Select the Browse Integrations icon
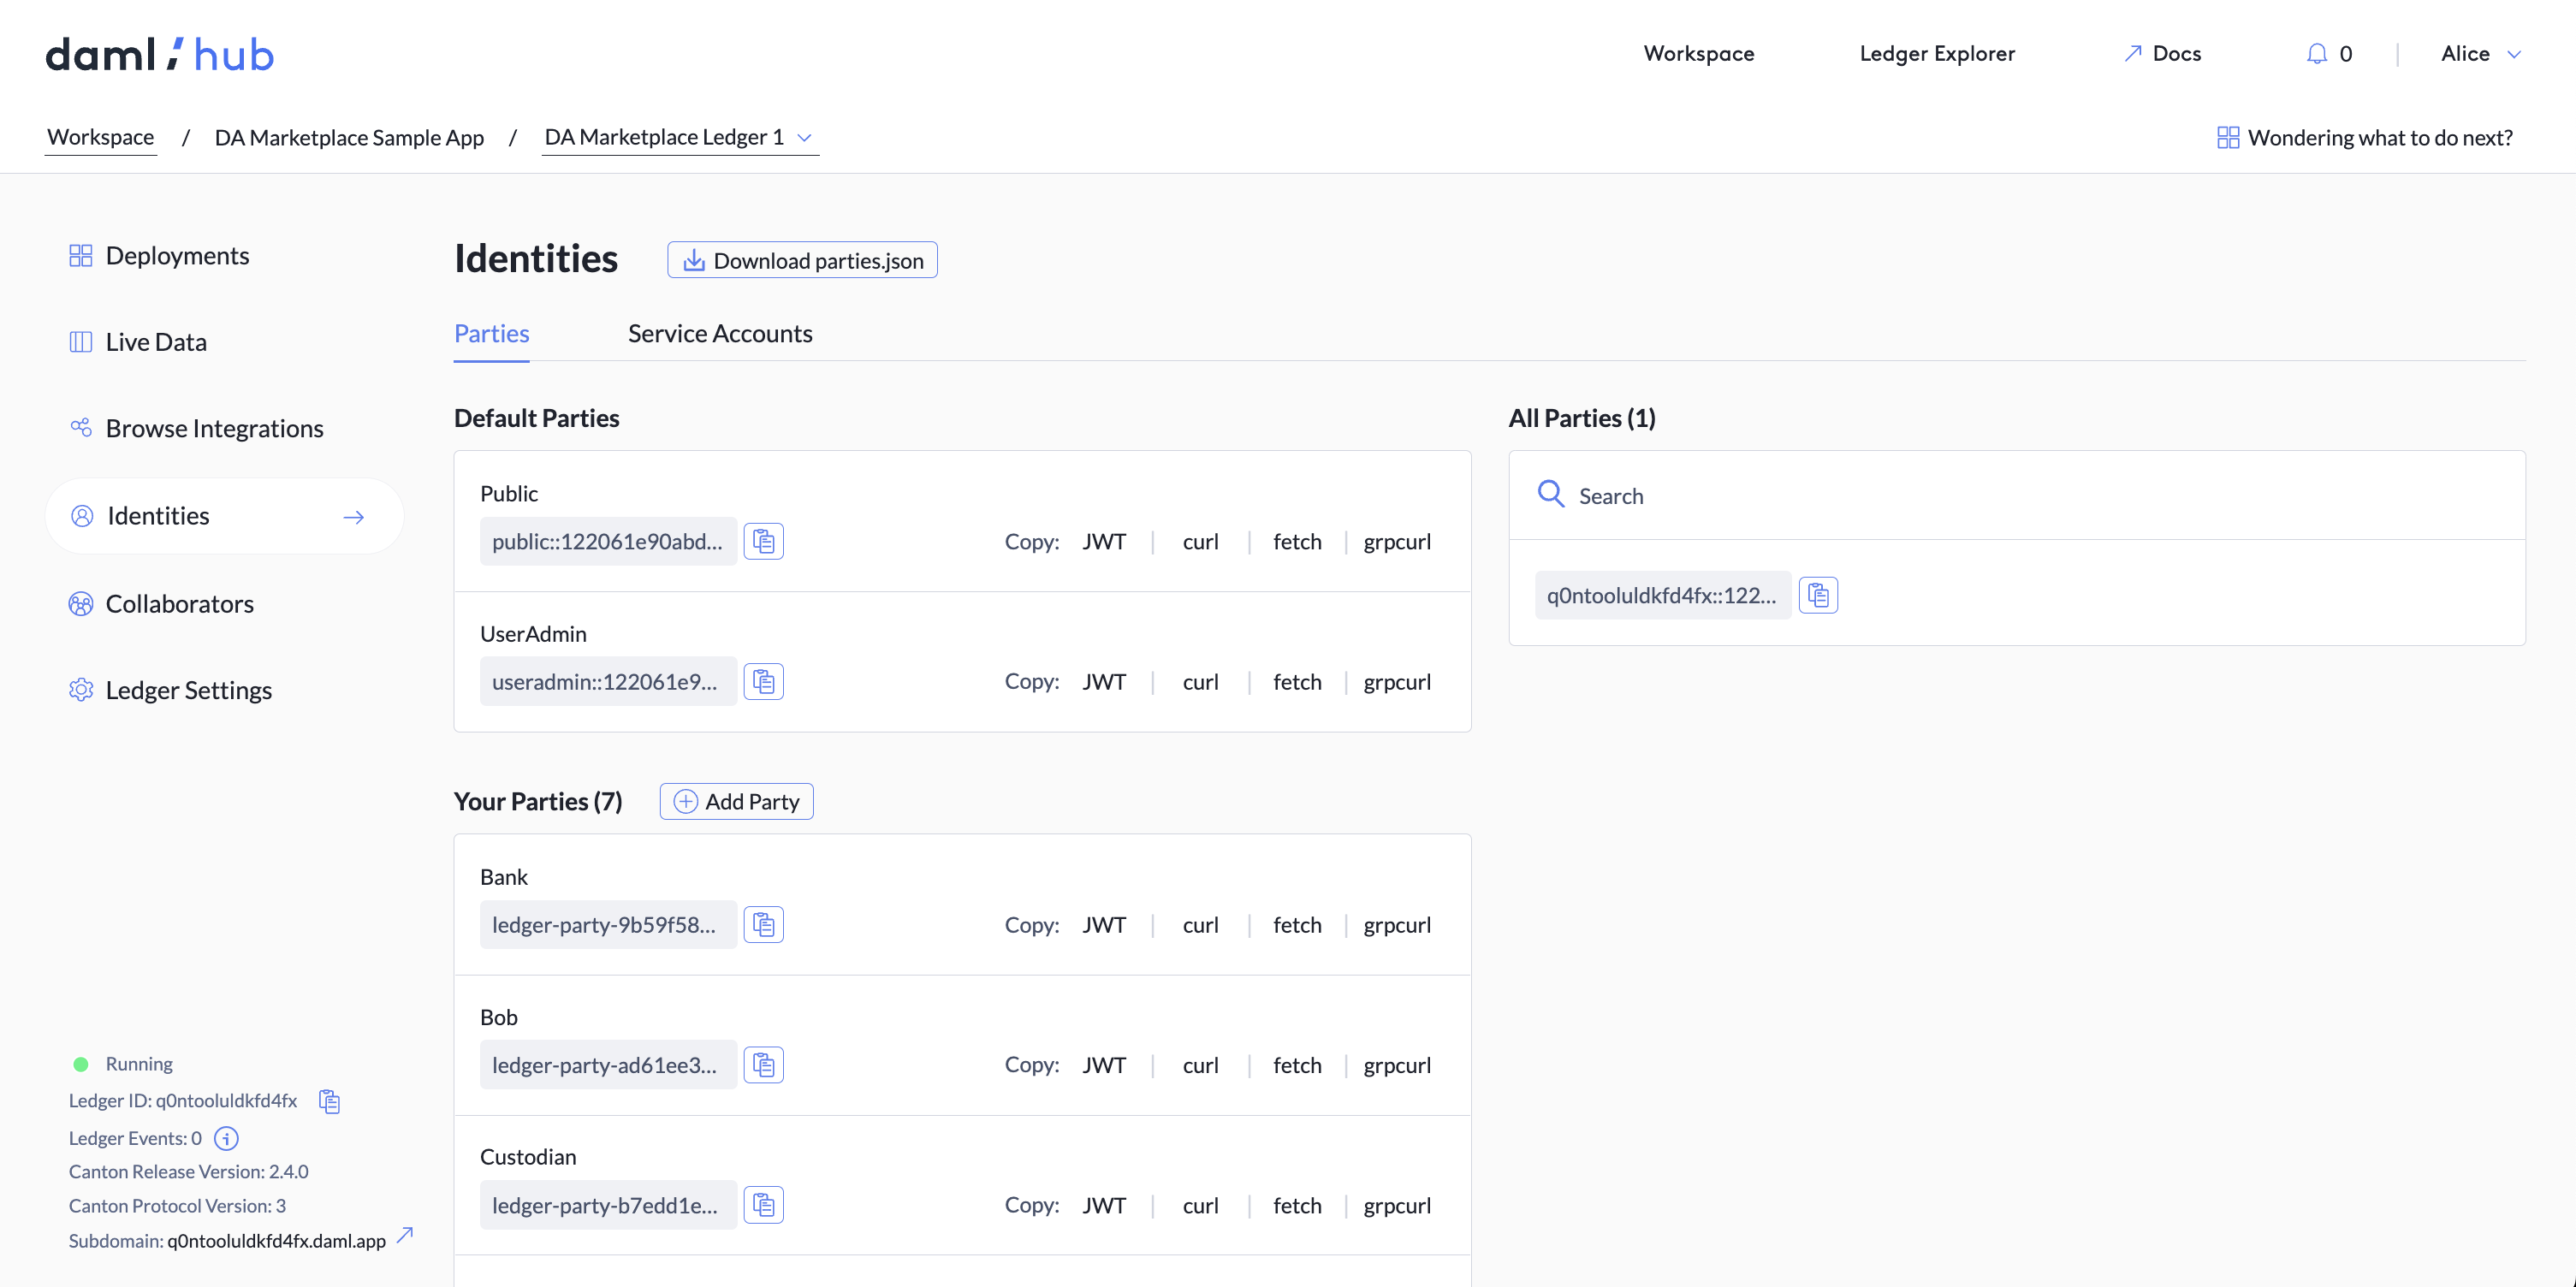The width and height of the screenshot is (2576, 1287). coord(81,427)
